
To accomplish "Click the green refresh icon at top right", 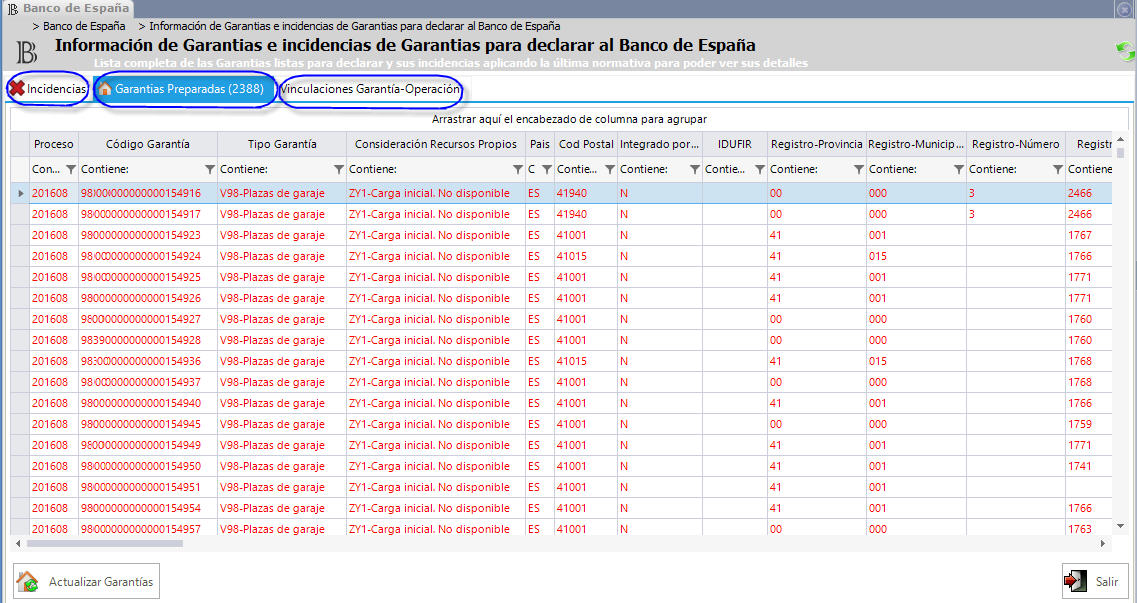I will pyautogui.click(x=1125, y=51).
